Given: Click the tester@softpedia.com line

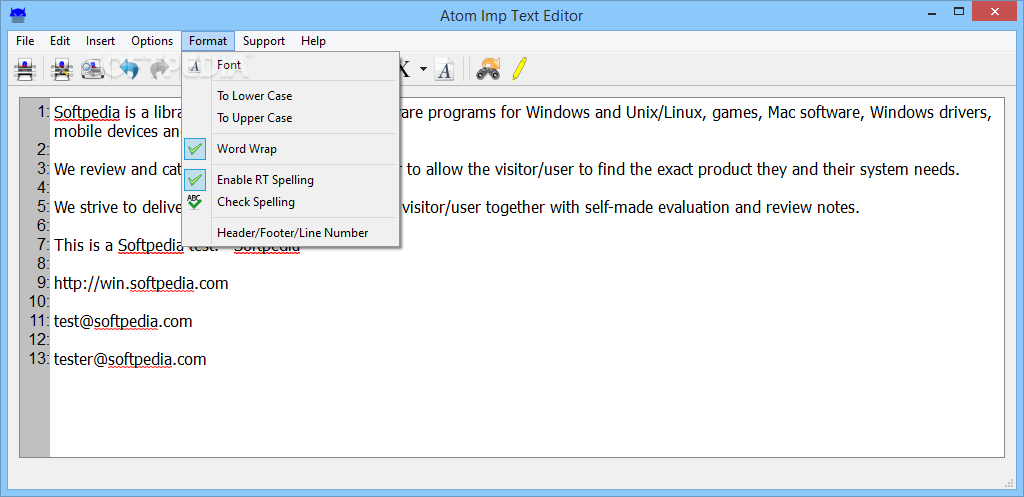Looking at the screenshot, I should [x=130, y=359].
